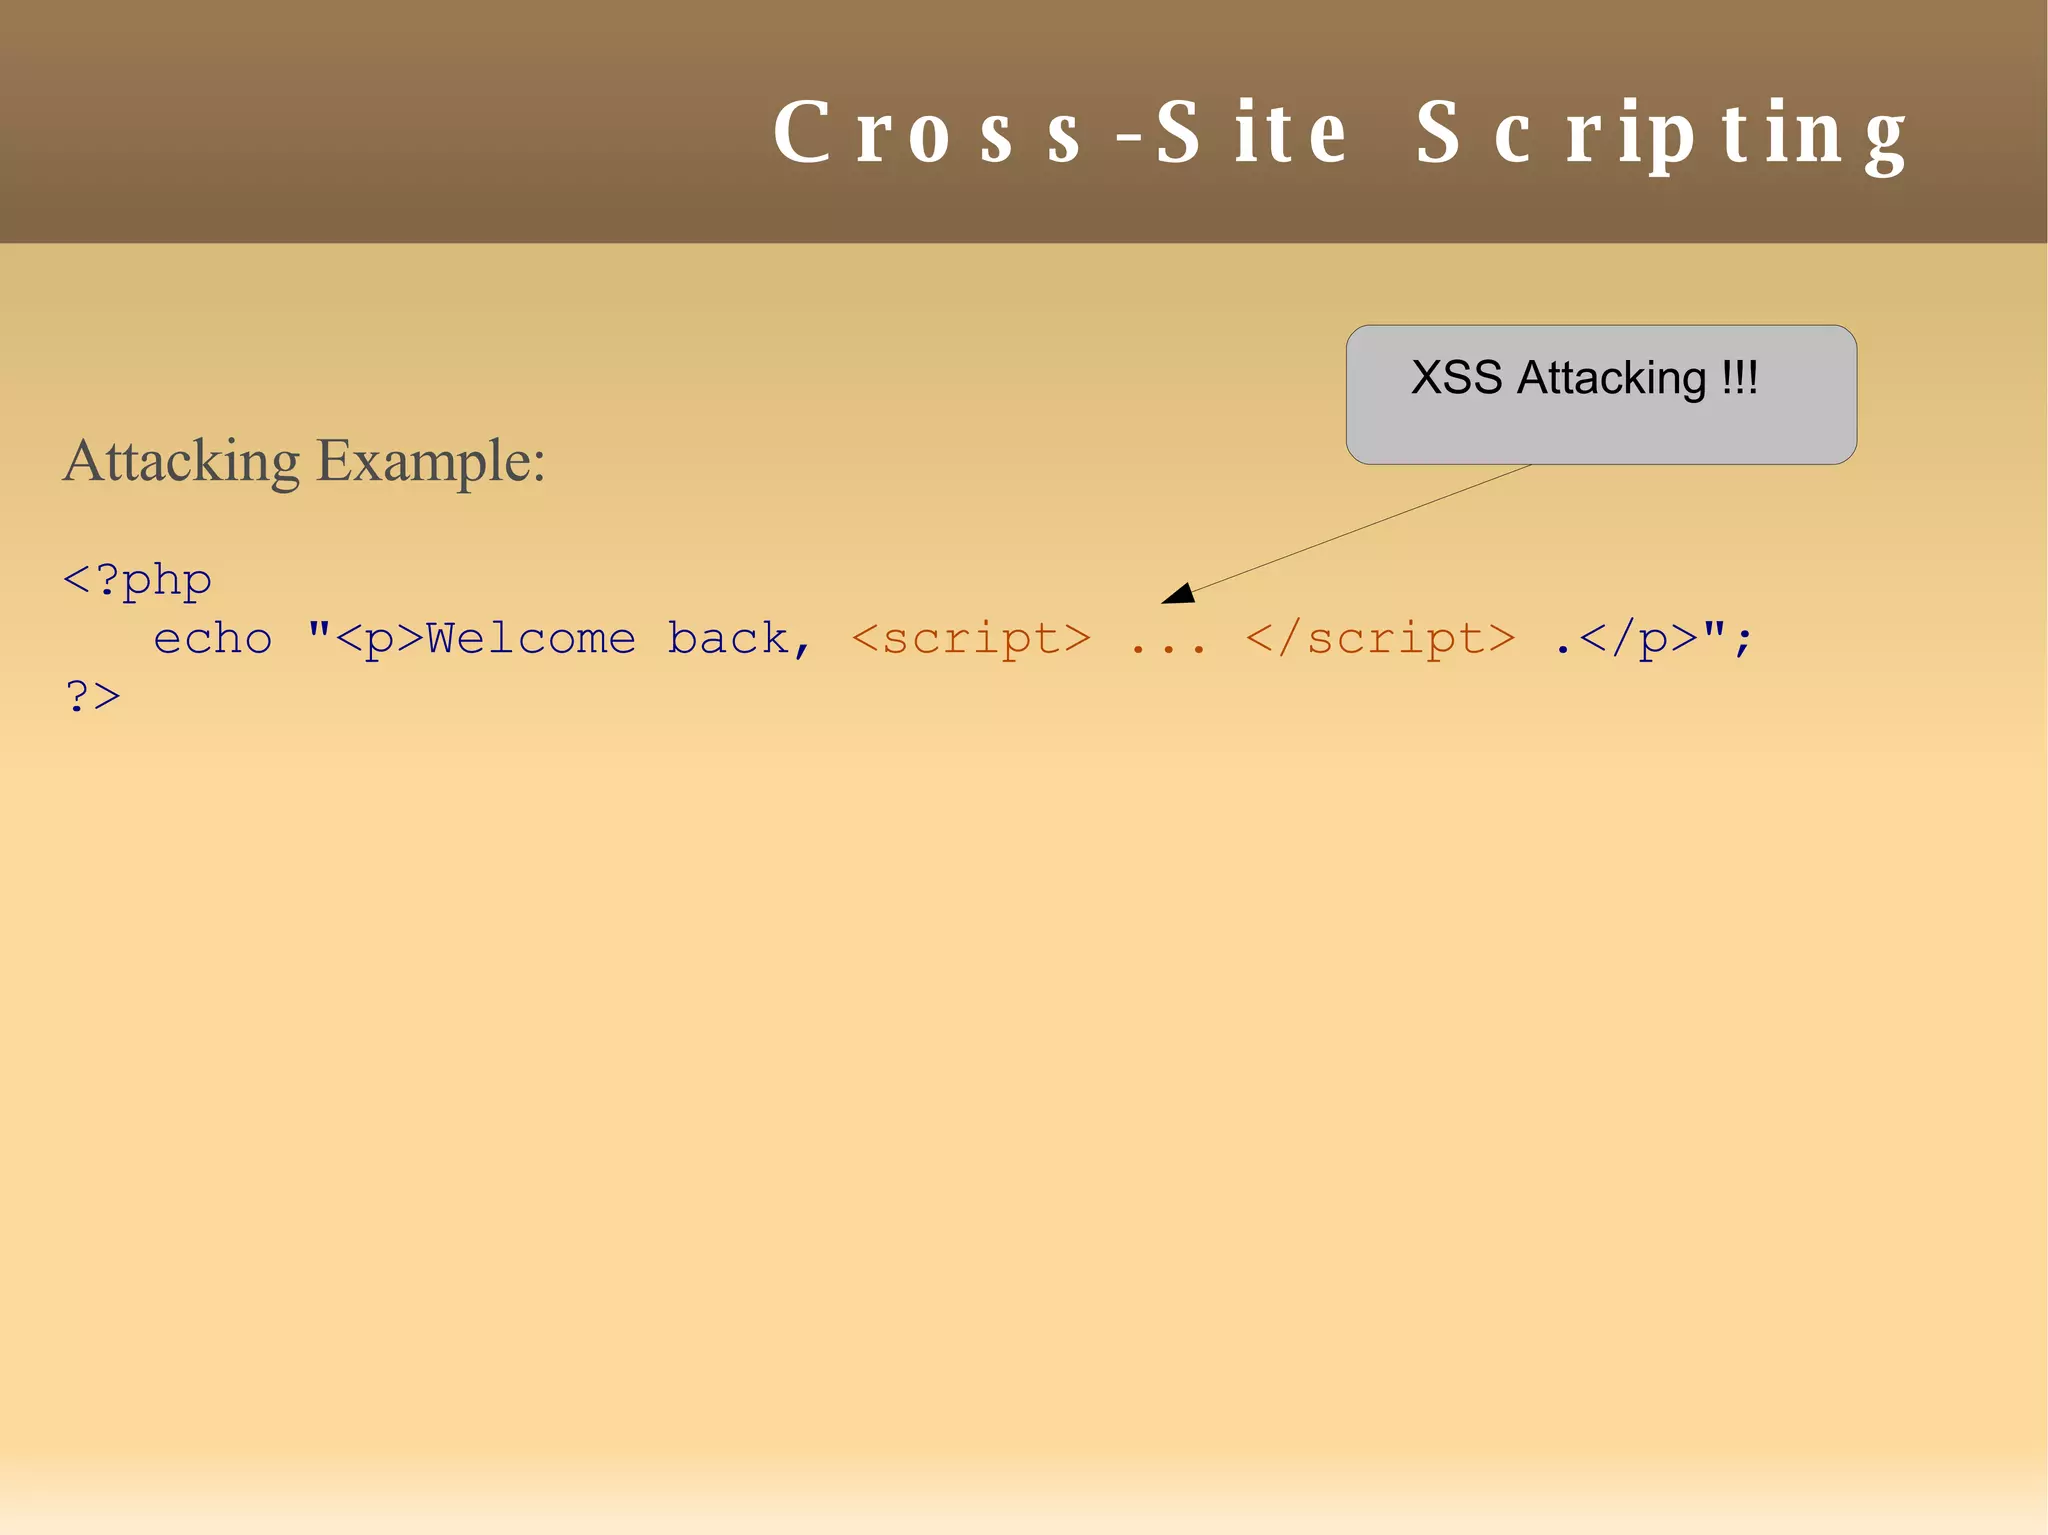2048x1535 pixels.
Task: Click the orange '</script>' closing tag
Action: point(1380,639)
